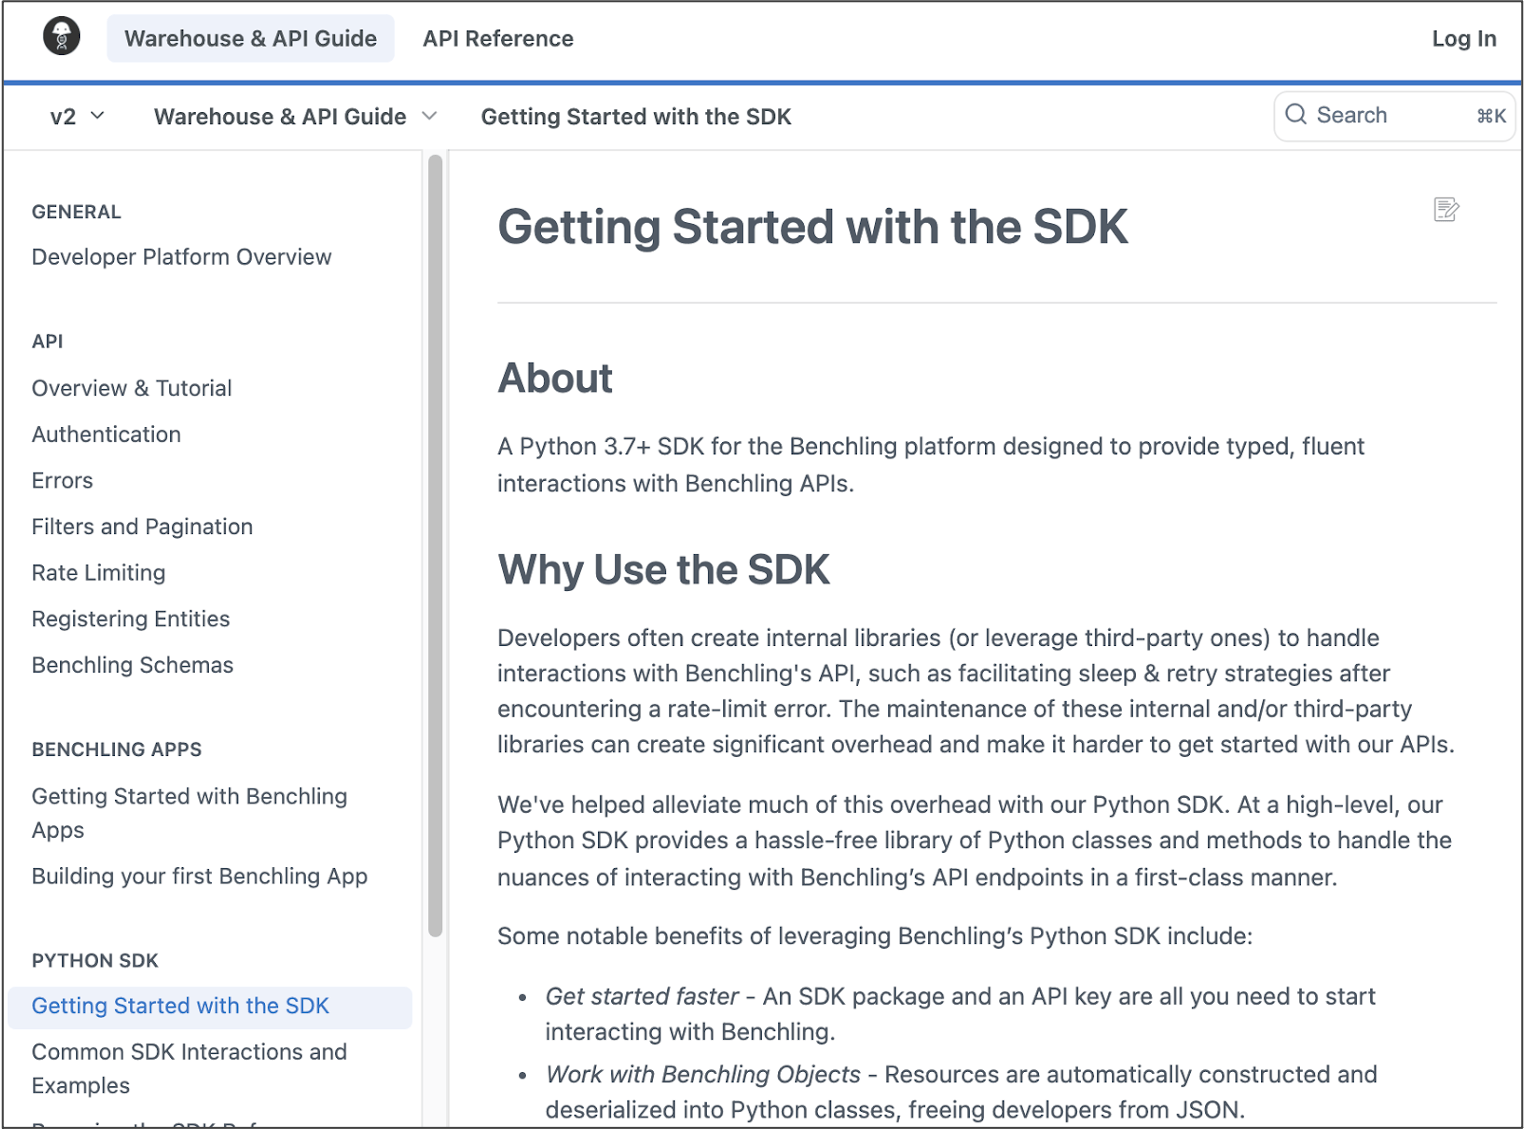The image size is (1525, 1129).
Task: Select Getting Started with the SDK sidebar item
Action: click(x=210, y=1006)
